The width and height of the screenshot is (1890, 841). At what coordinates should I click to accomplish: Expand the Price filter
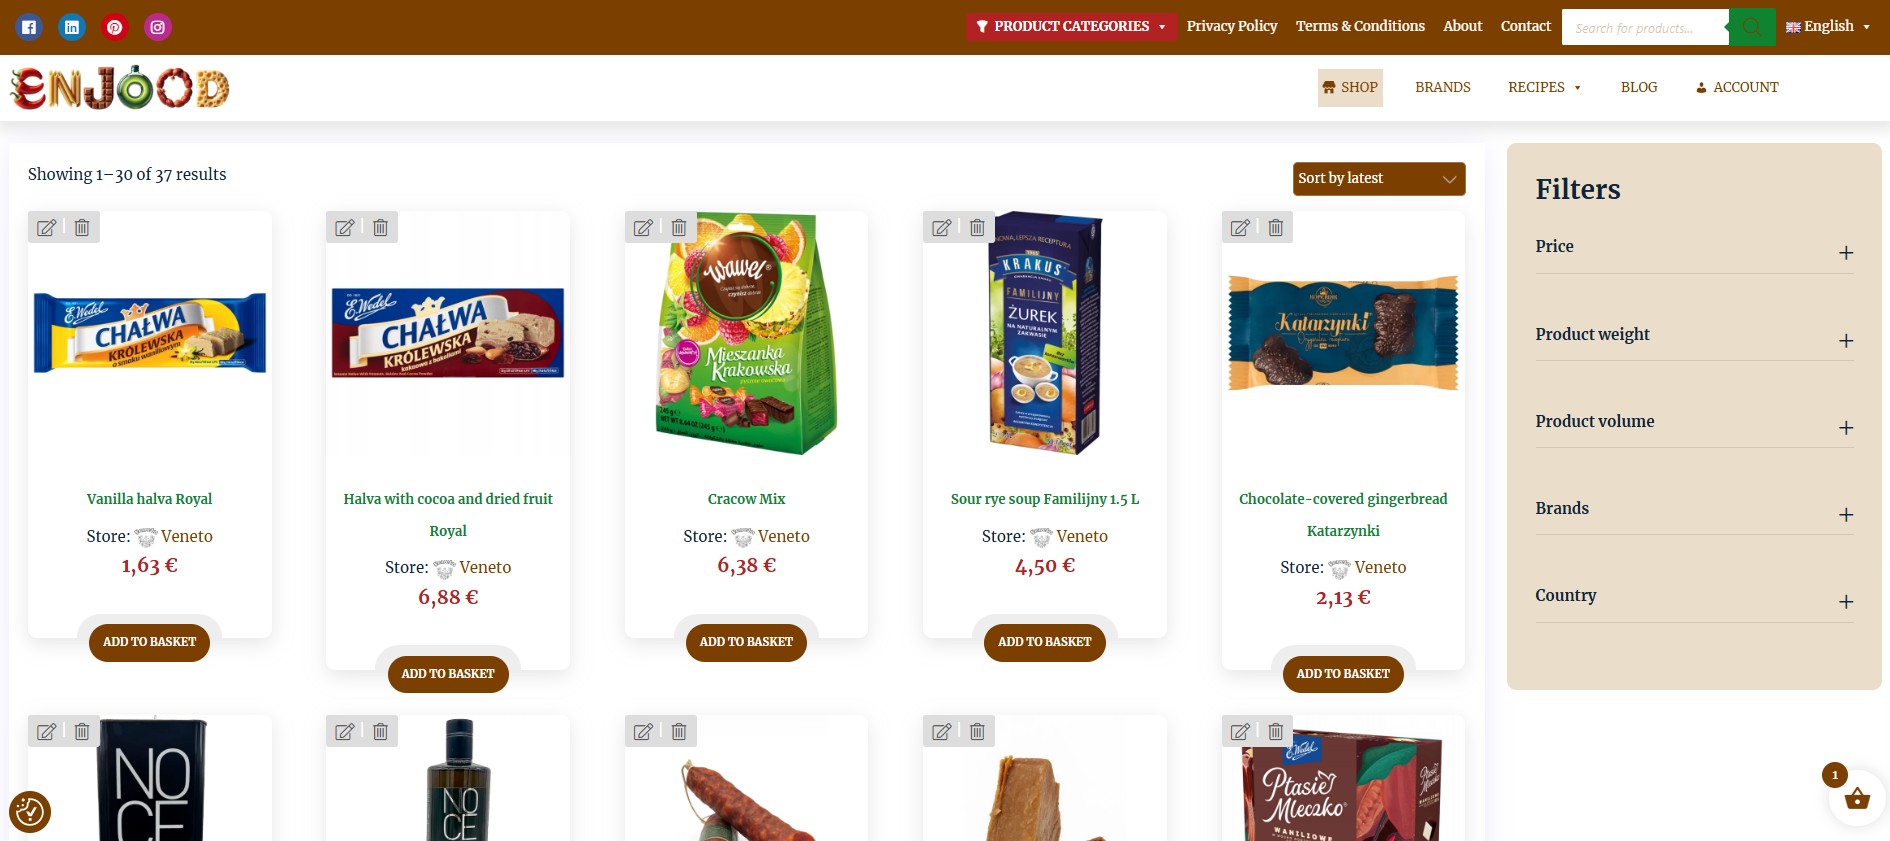pos(1694,248)
